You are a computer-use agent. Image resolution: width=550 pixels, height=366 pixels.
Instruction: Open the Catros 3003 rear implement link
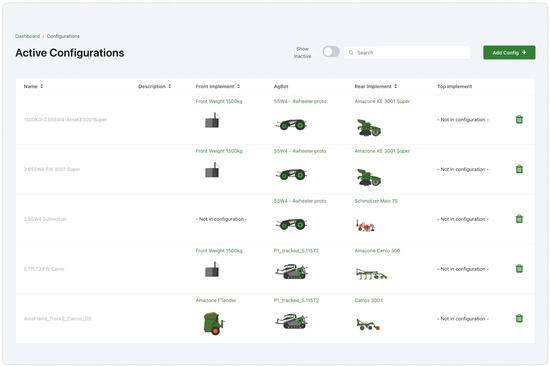coord(369,300)
